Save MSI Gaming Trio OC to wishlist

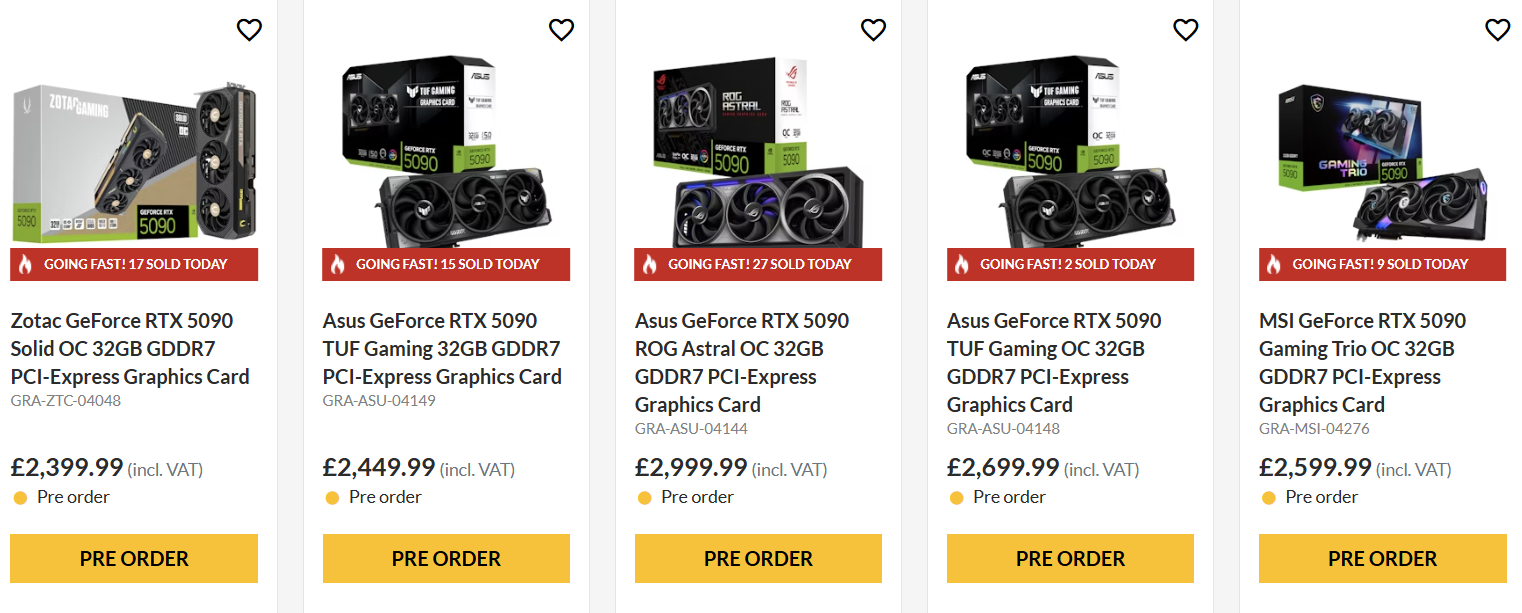point(1497,30)
